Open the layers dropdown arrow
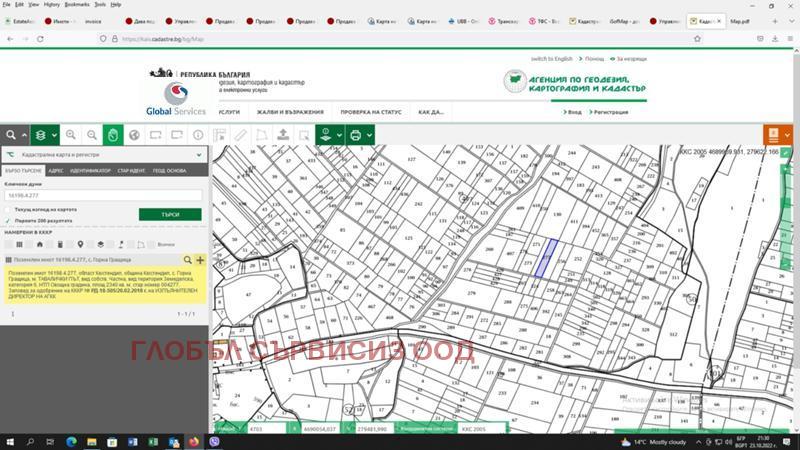 click(x=55, y=135)
